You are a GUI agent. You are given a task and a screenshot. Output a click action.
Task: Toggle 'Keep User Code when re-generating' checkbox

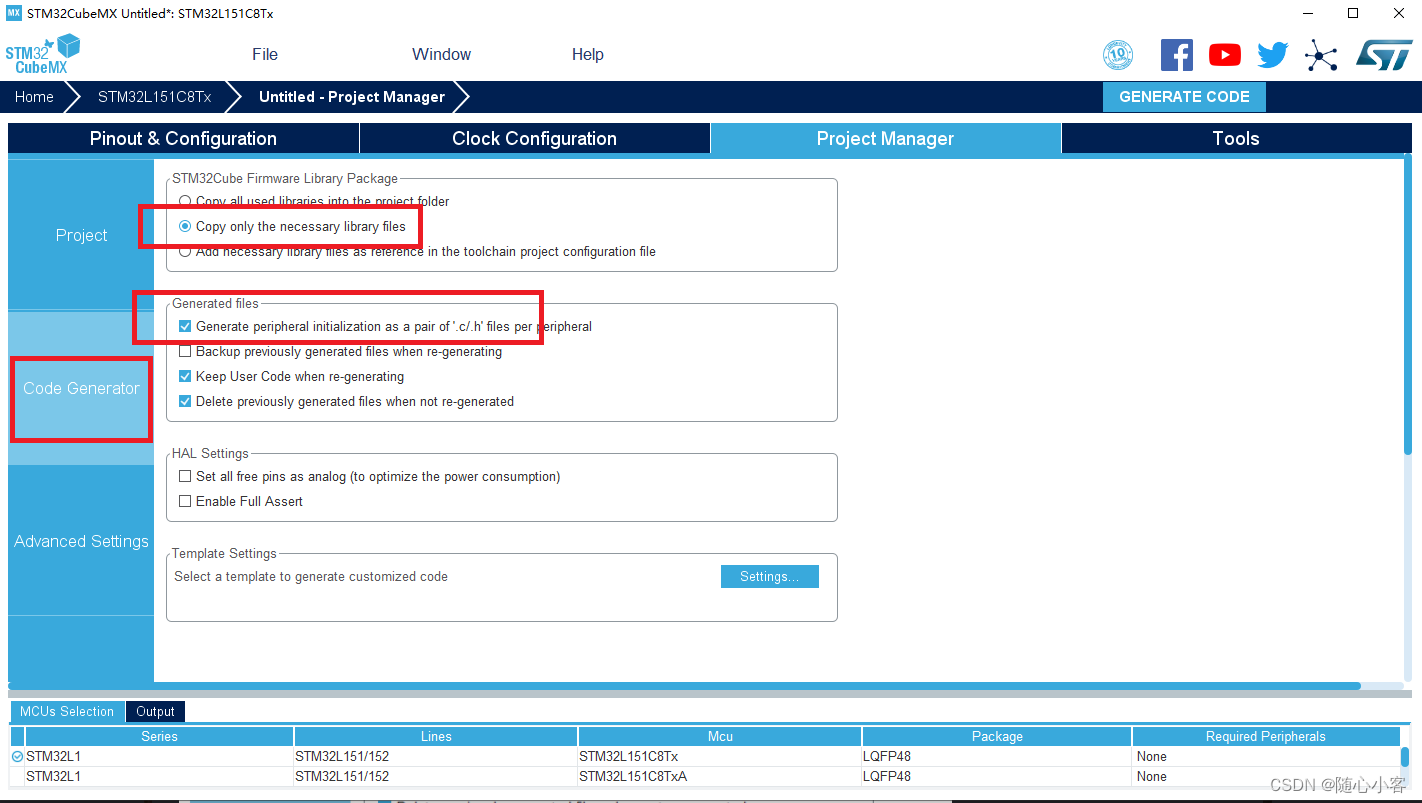tap(185, 376)
